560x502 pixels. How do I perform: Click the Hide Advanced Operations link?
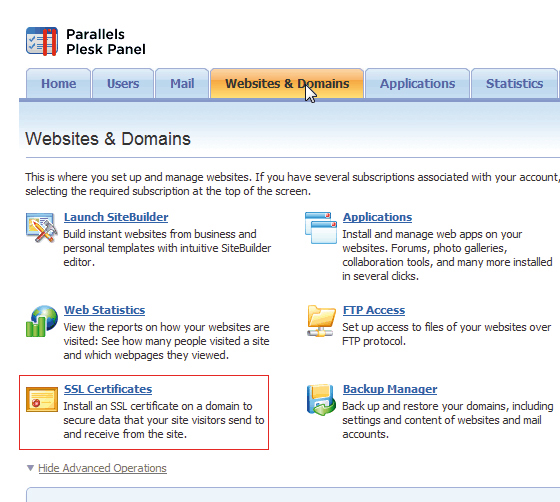coord(102,468)
